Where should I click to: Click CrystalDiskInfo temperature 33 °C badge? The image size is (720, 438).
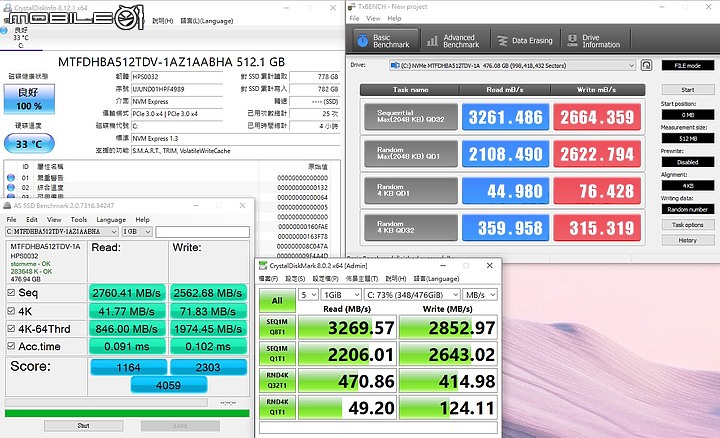click(x=29, y=144)
